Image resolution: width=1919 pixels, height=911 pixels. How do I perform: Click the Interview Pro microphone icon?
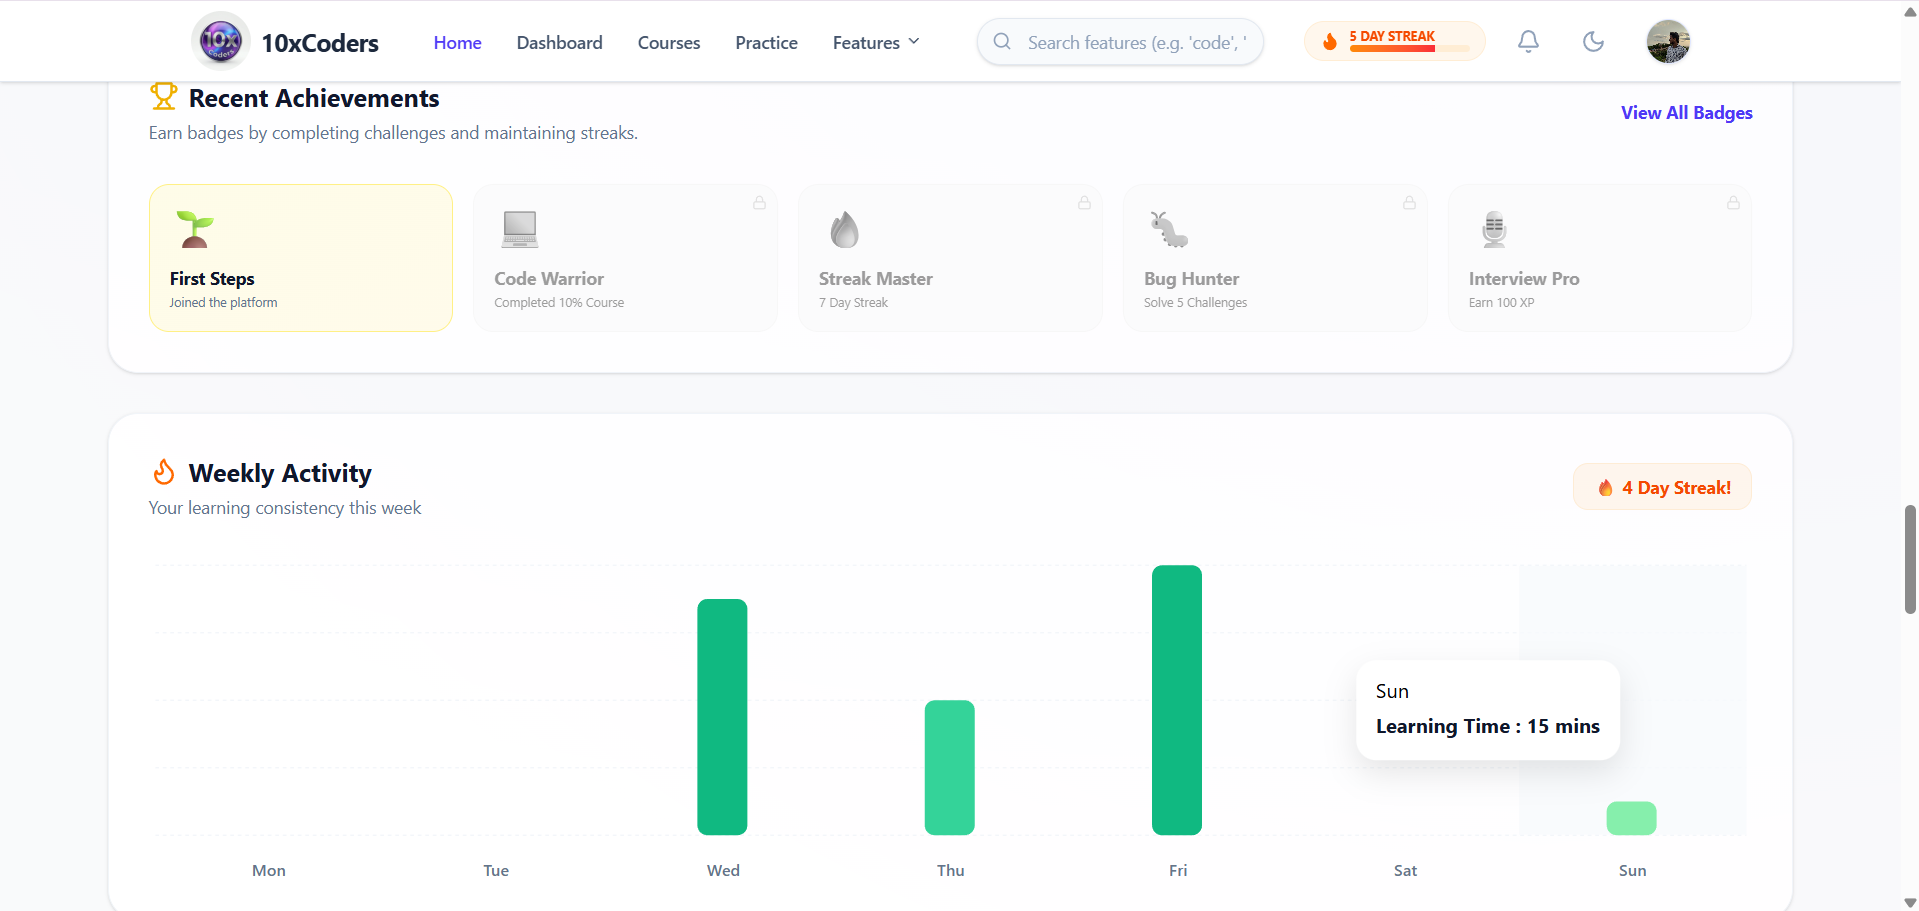pos(1494,229)
